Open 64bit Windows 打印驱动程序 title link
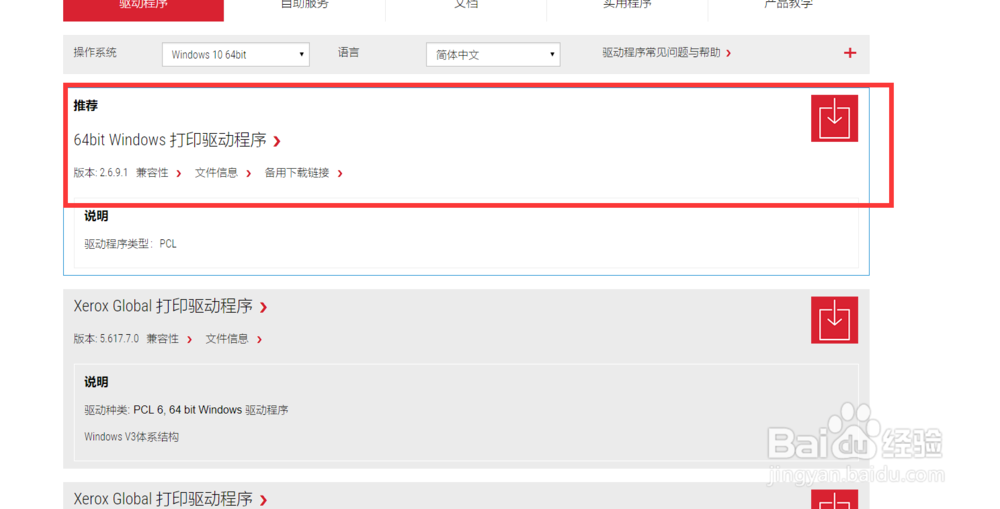The width and height of the screenshot is (1000, 509). [177, 140]
